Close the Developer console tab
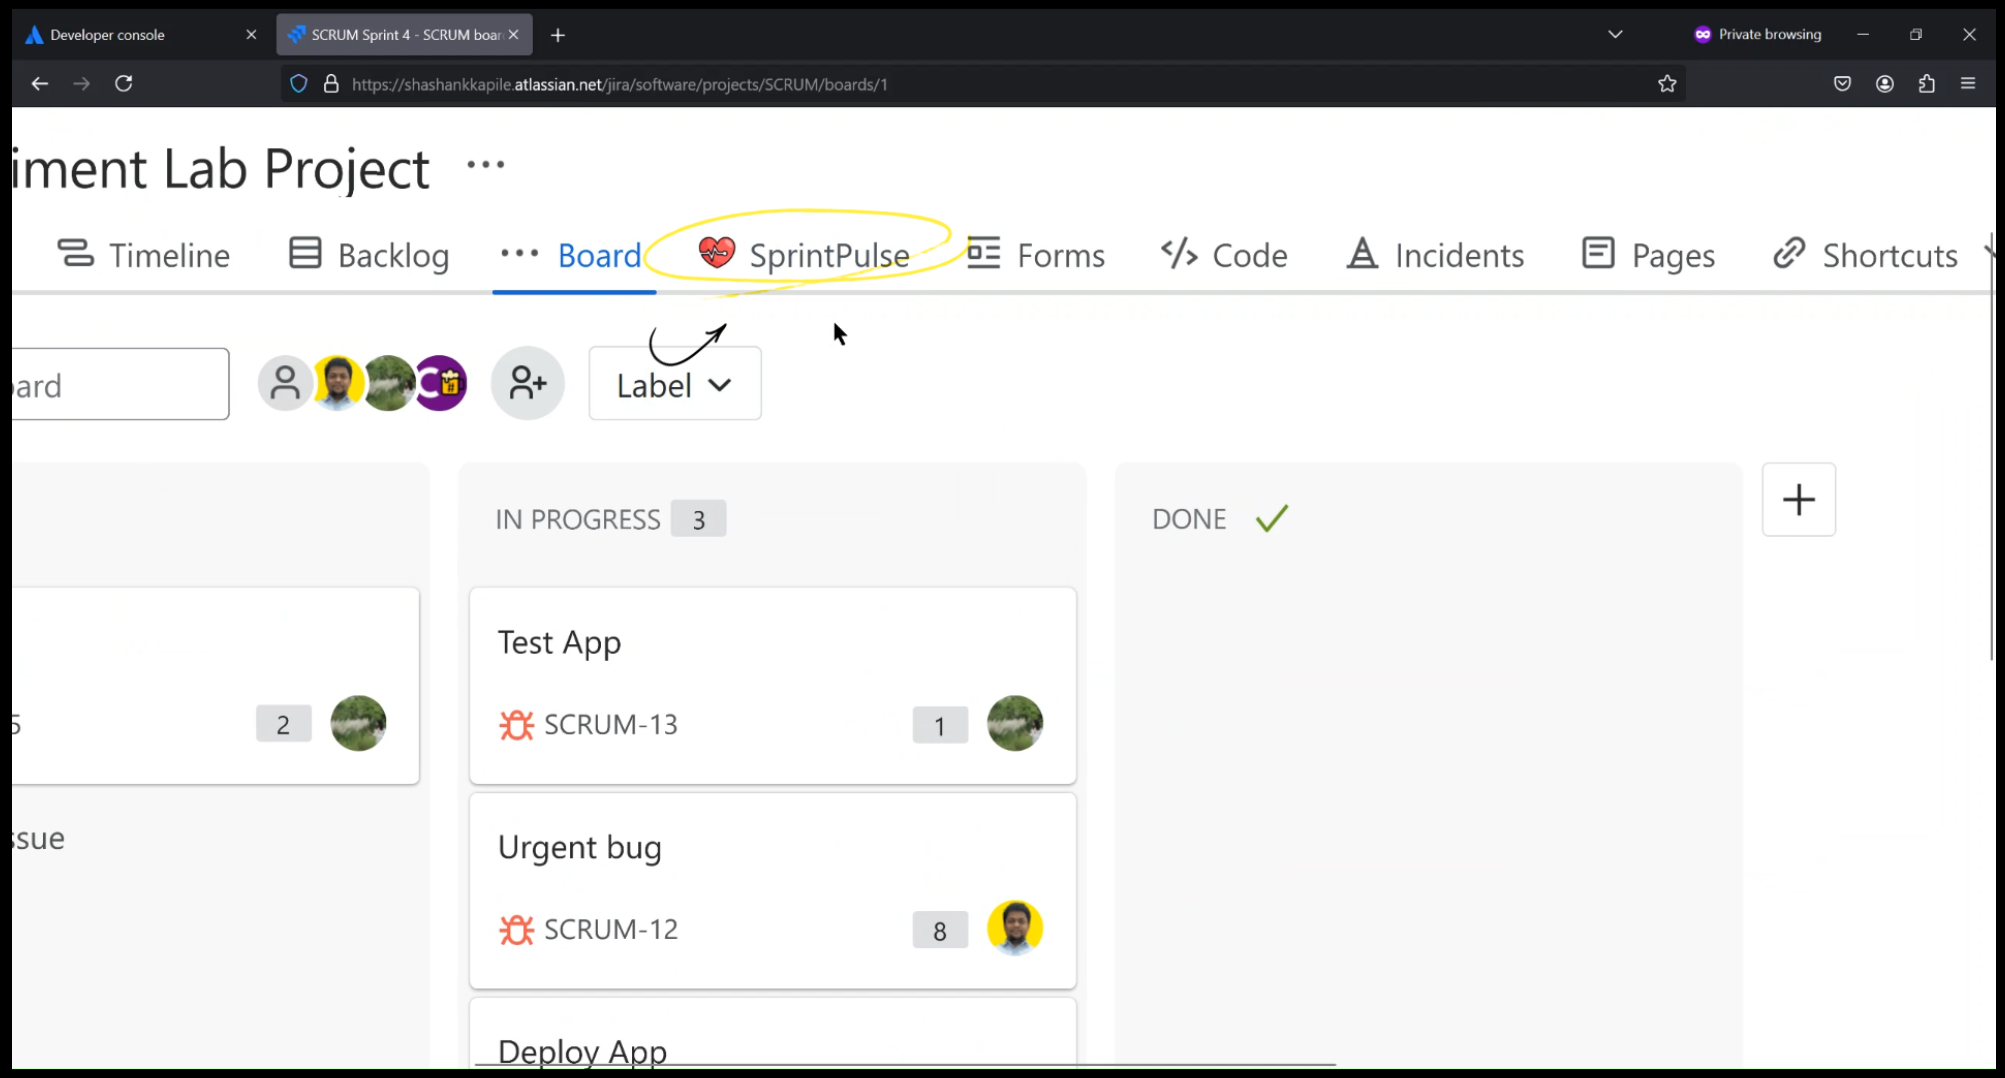The width and height of the screenshot is (2005, 1078). [251, 35]
